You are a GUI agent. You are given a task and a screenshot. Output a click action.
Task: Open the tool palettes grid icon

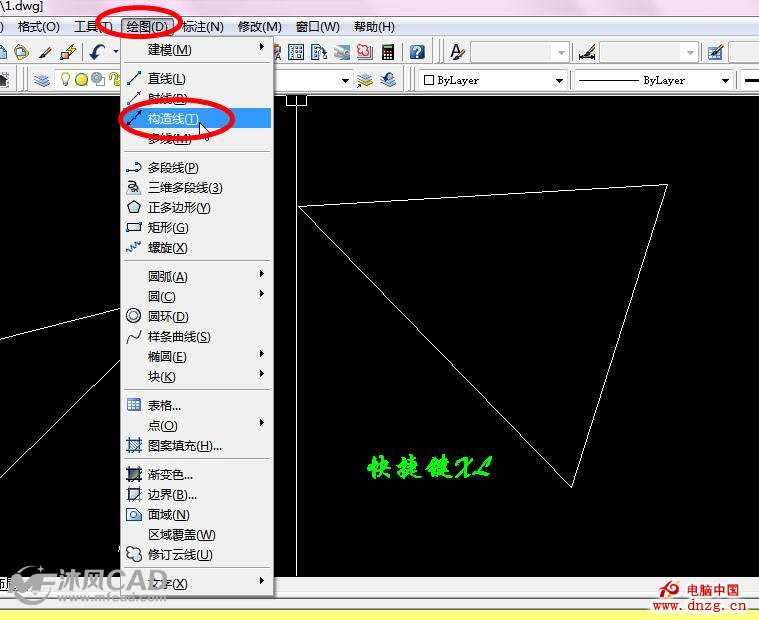point(296,52)
